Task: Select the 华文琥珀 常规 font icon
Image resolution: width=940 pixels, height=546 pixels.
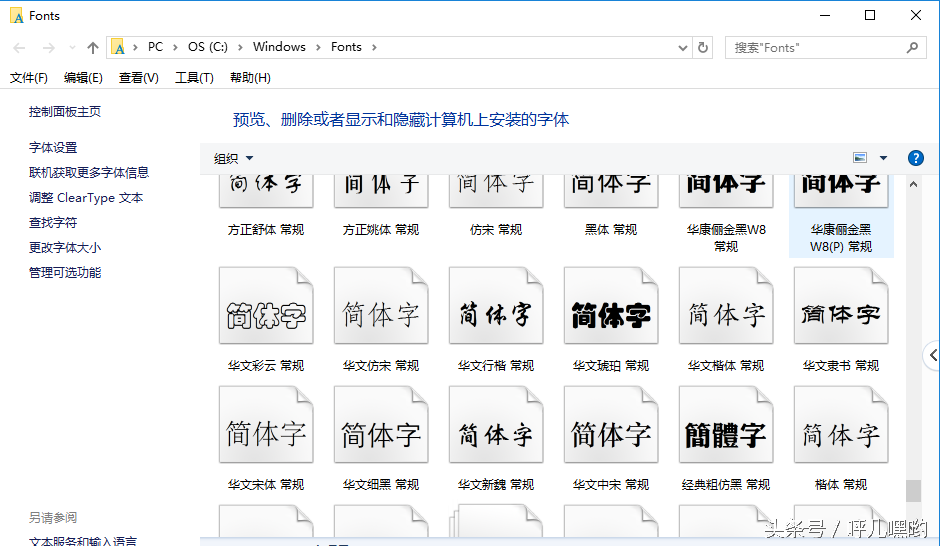Action: click(x=611, y=306)
